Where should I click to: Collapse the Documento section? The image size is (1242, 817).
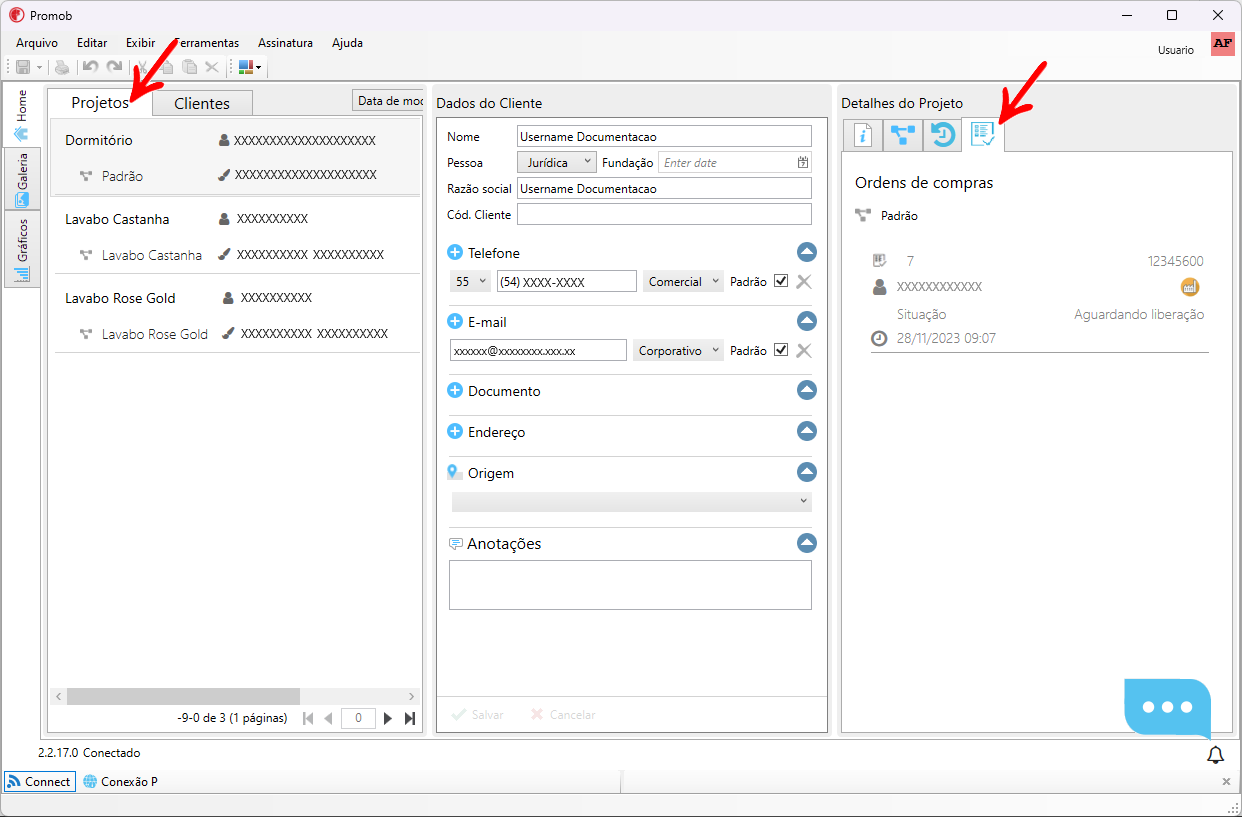[807, 390]
